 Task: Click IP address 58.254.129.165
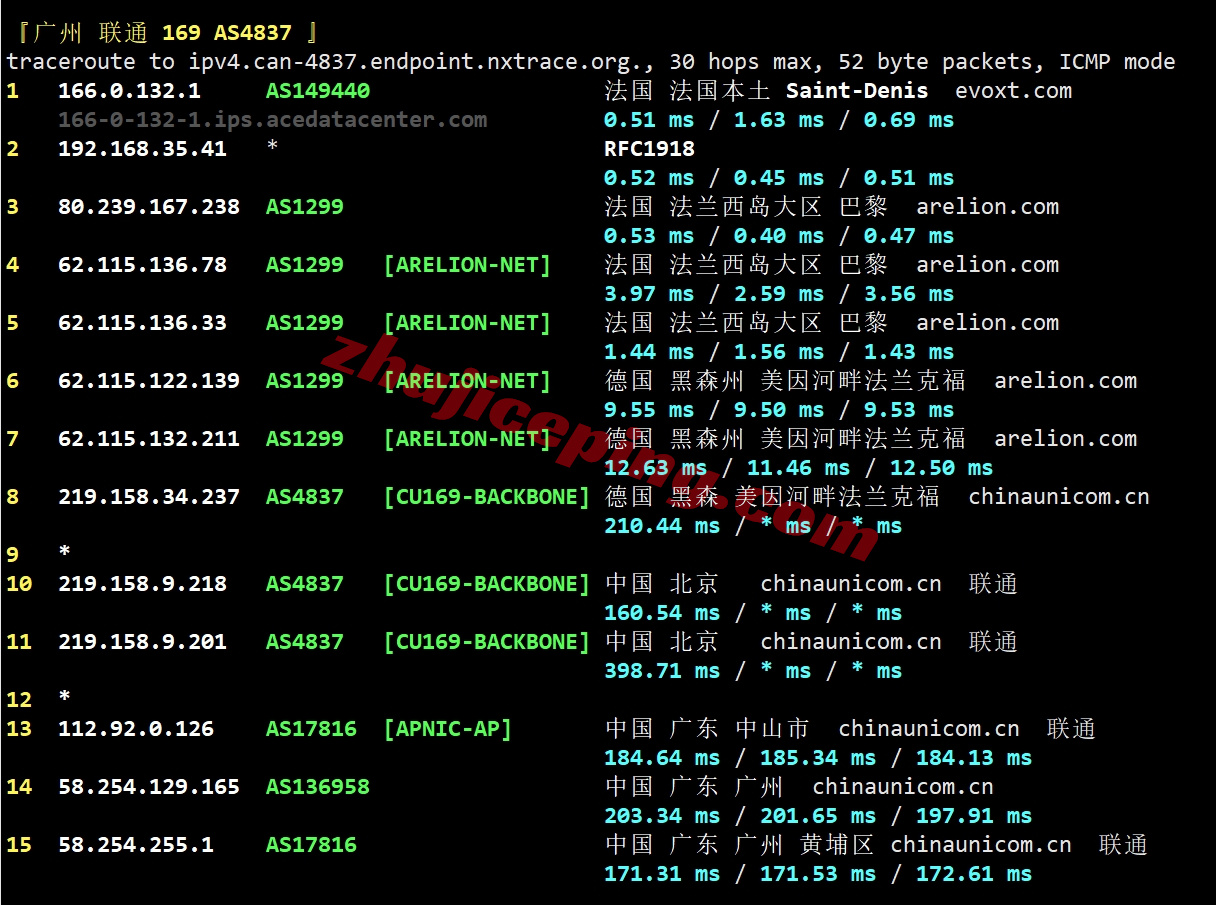(x=149, y=787)
